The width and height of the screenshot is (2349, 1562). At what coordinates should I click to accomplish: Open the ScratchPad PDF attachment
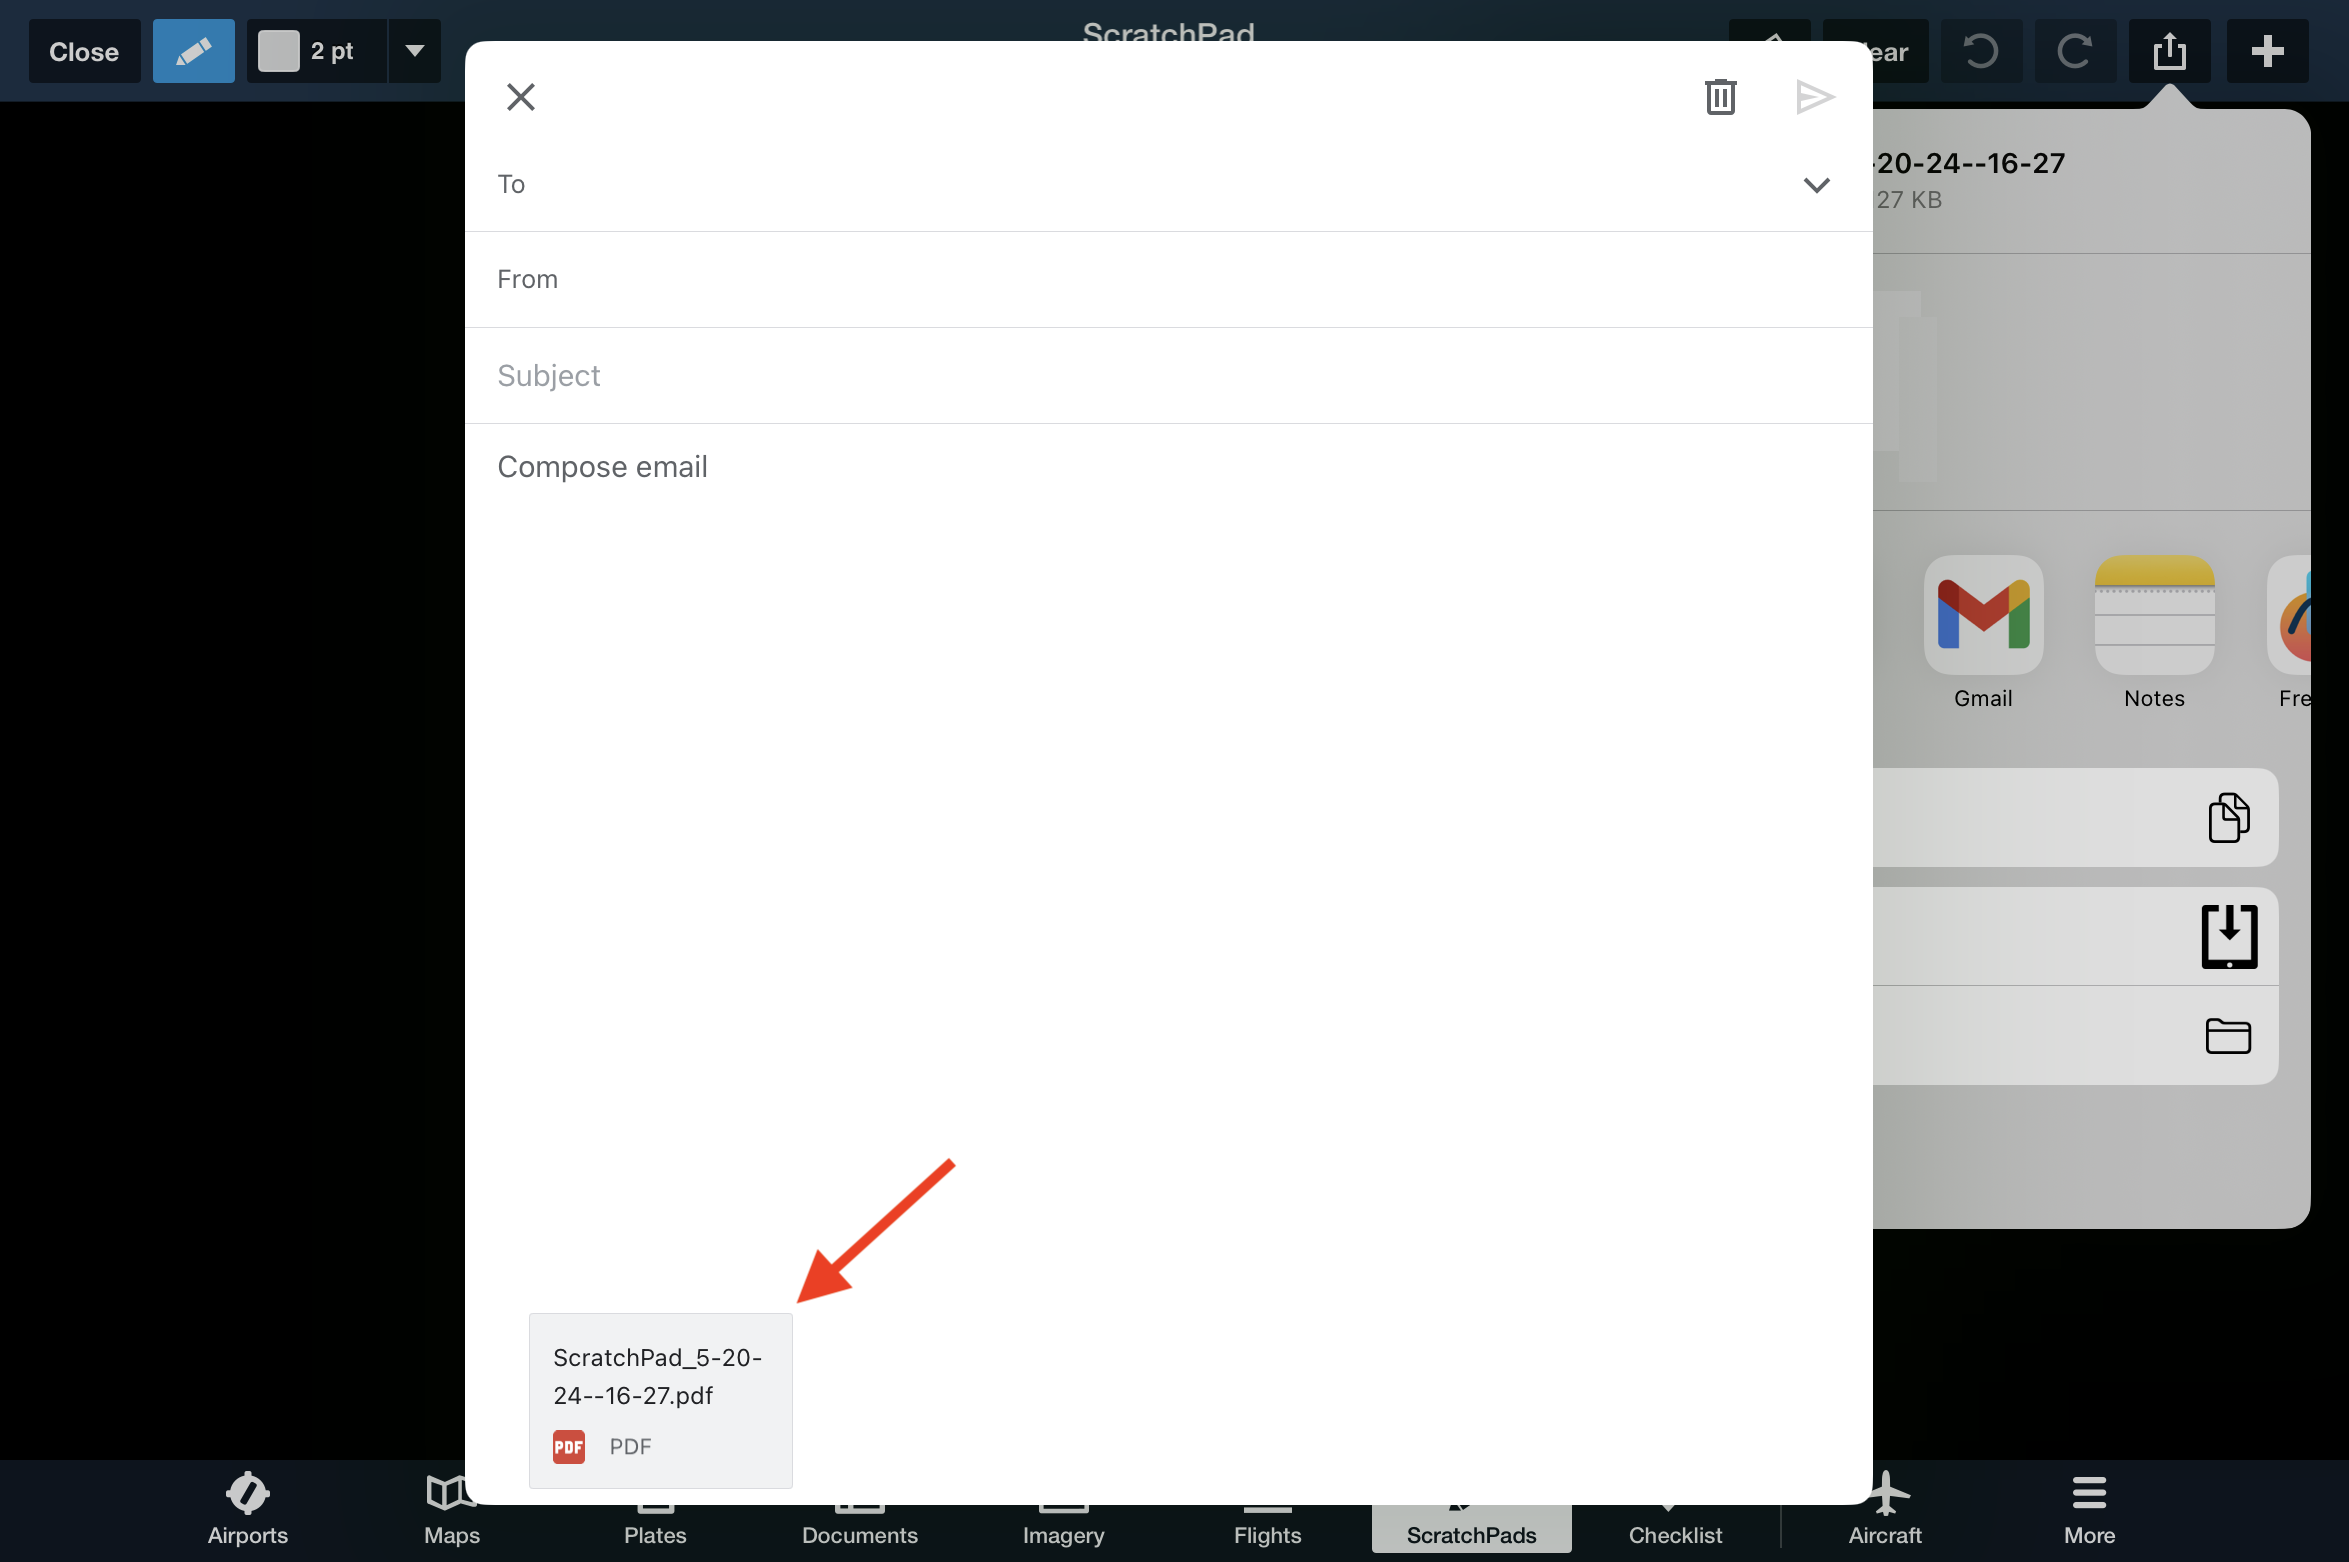[x=660, y=1400]
